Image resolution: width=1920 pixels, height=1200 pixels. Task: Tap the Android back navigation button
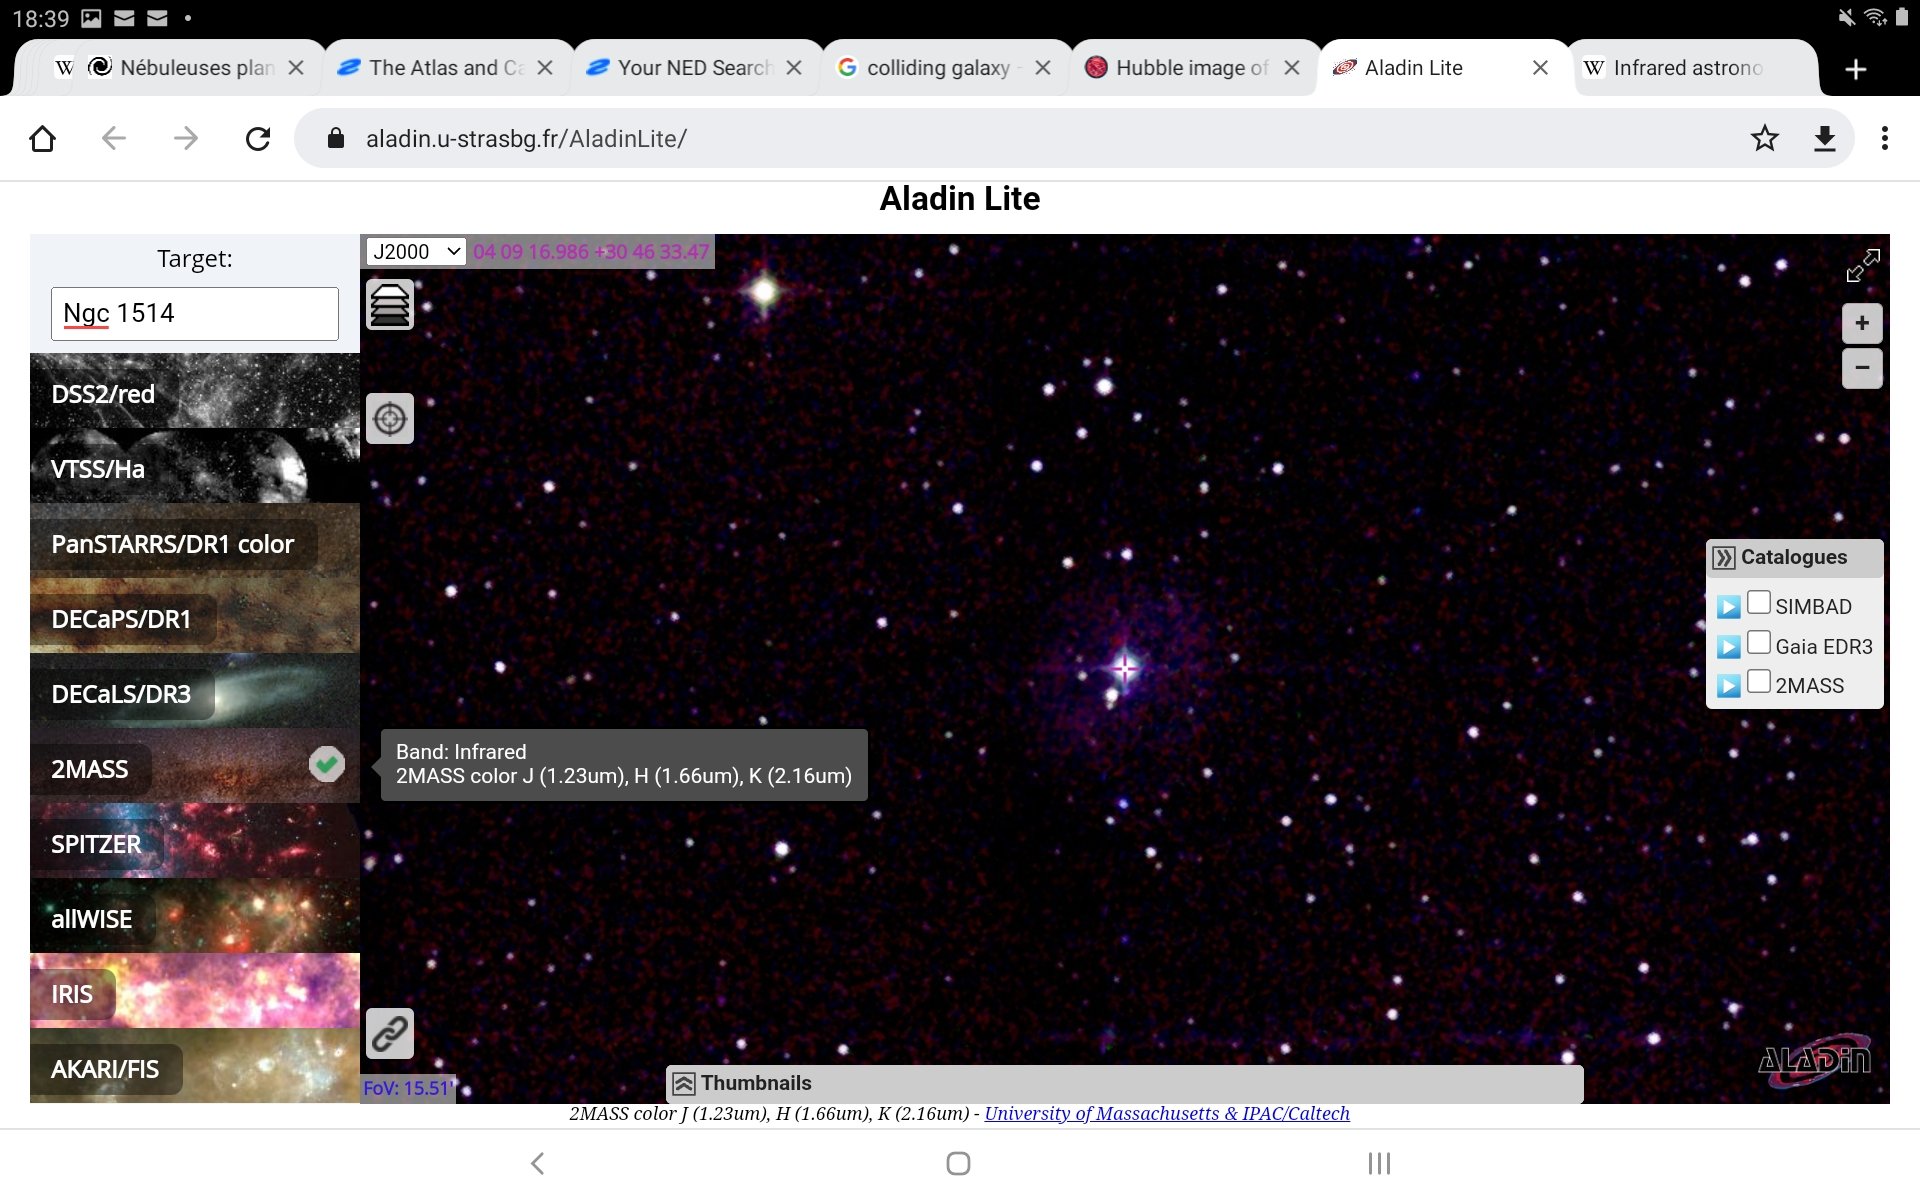538,1163
